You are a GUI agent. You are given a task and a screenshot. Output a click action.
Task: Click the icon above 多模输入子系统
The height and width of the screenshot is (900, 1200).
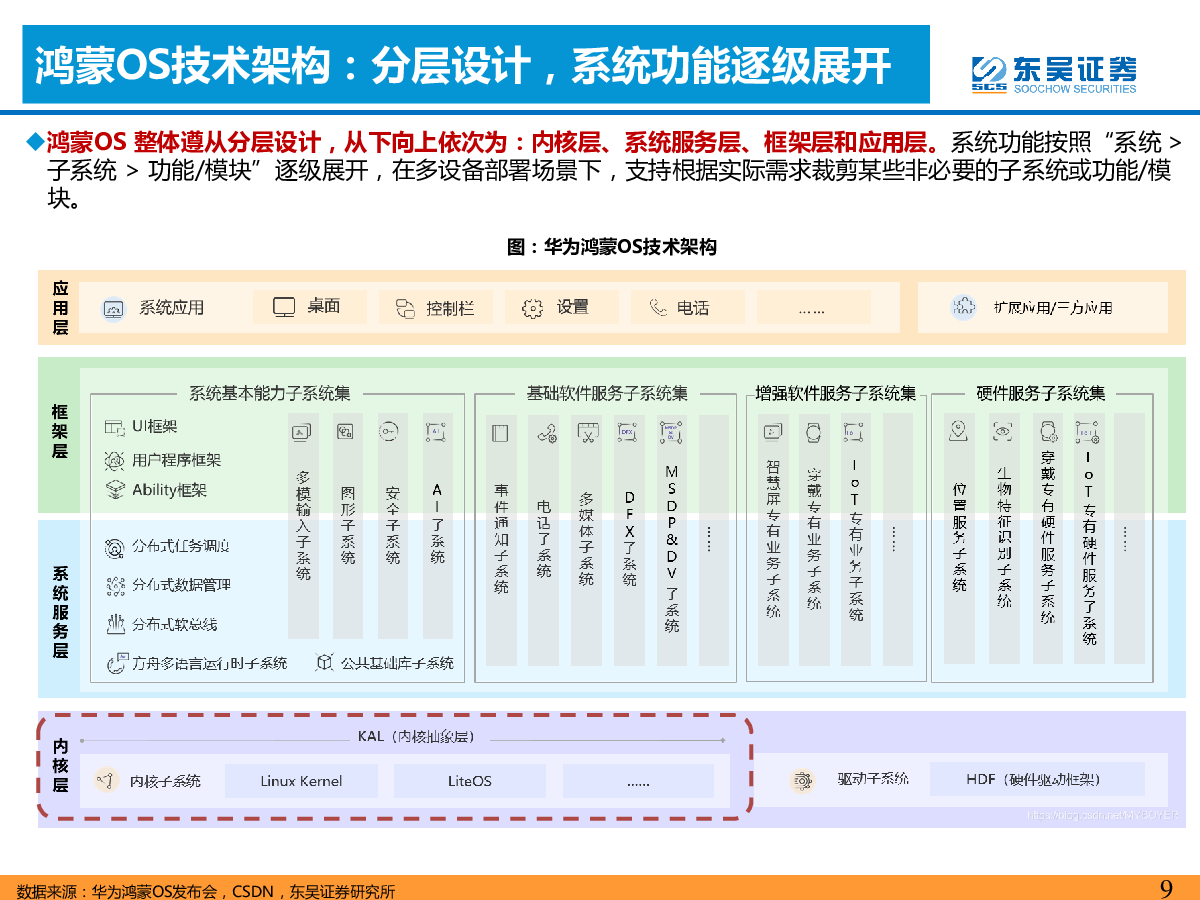click(302, 432)
